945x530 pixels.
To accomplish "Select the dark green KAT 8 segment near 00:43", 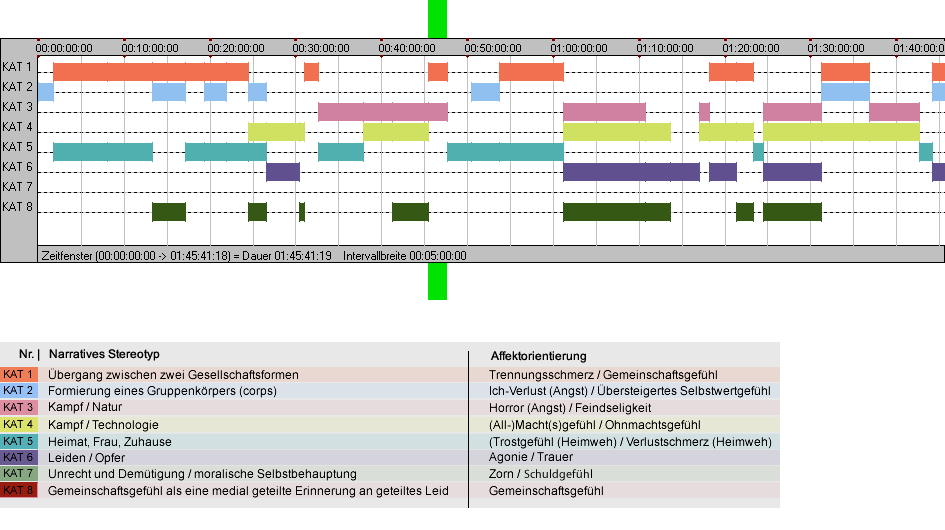I will click(x=410, y=212).
